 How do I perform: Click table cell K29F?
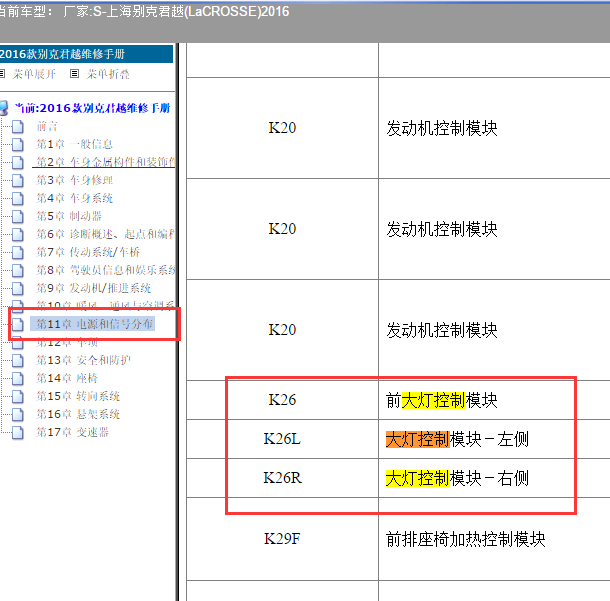pyautogui.click(x=282, y=539)
